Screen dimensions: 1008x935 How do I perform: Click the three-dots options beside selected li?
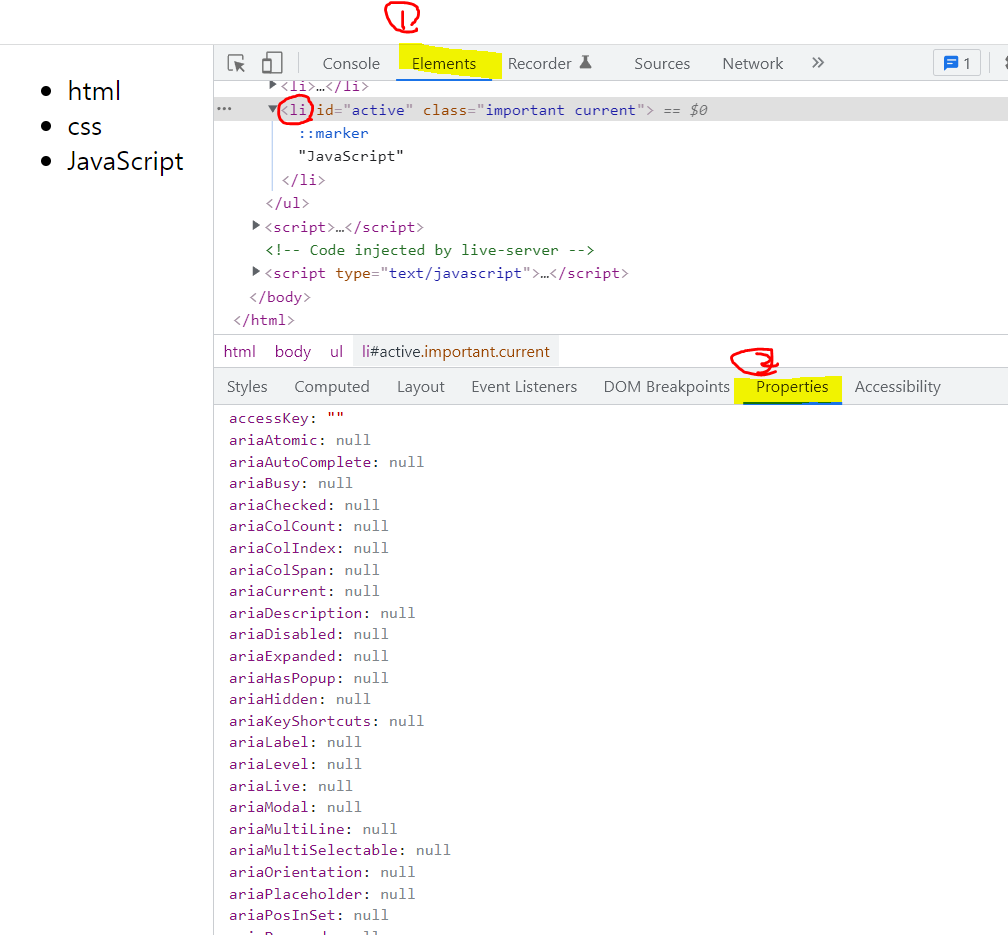click(x=224, y=109)
